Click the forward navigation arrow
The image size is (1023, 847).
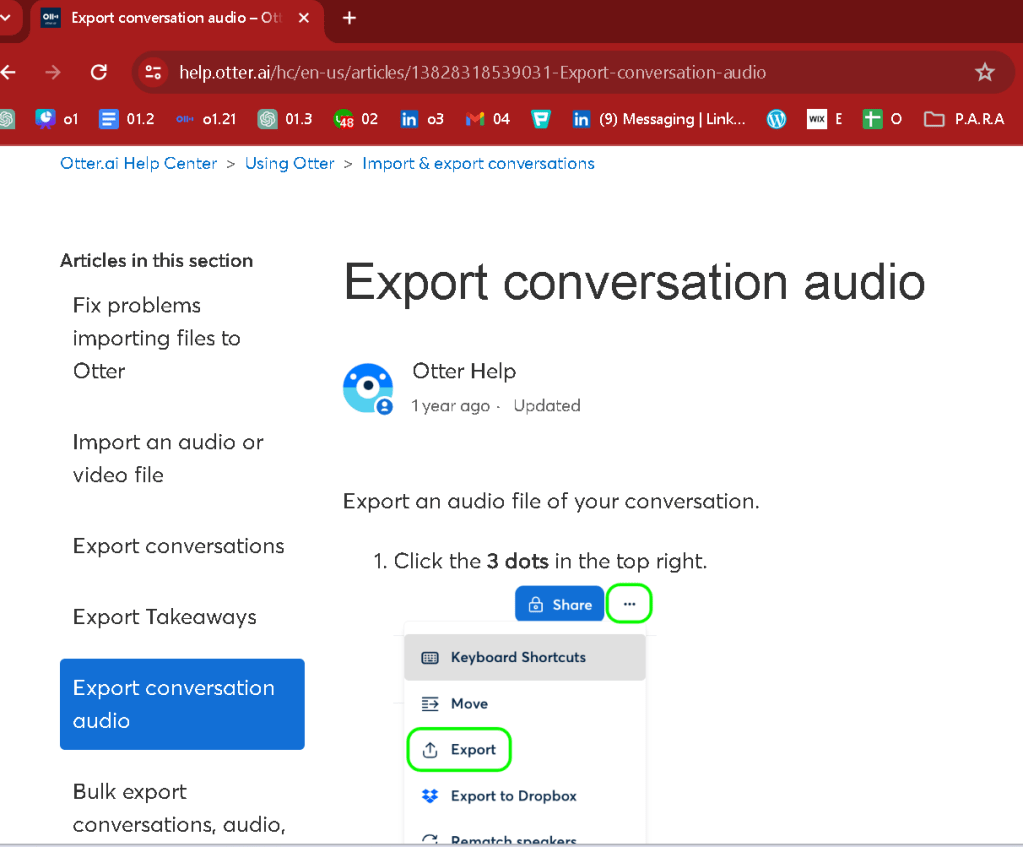coord(53,72)
